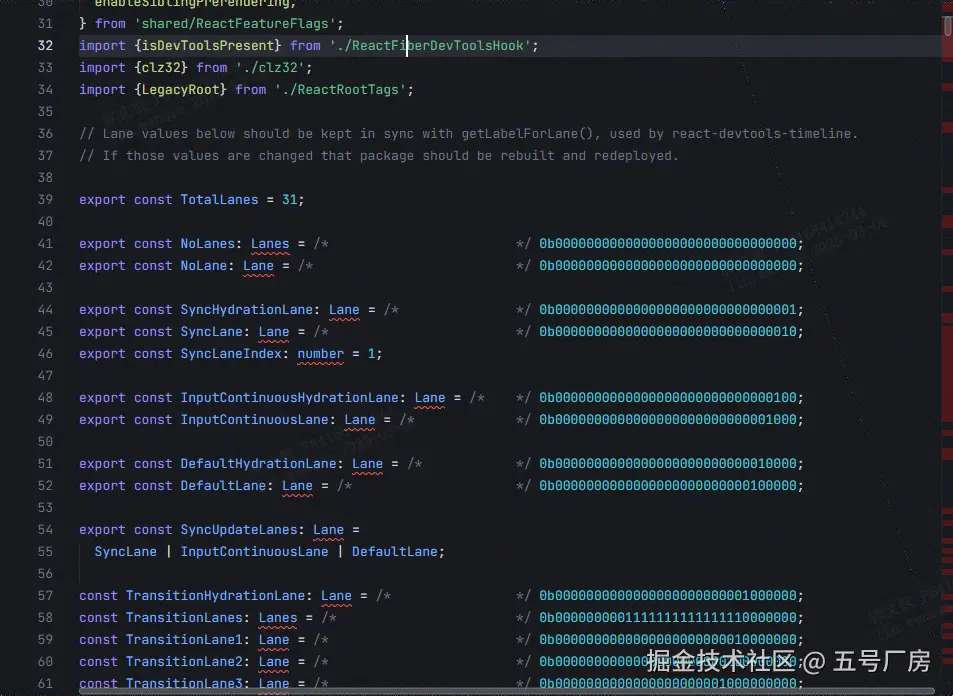Click binary literal of TransitionLane1
This screenshot has height=696, width=953.
coord(668,639)
